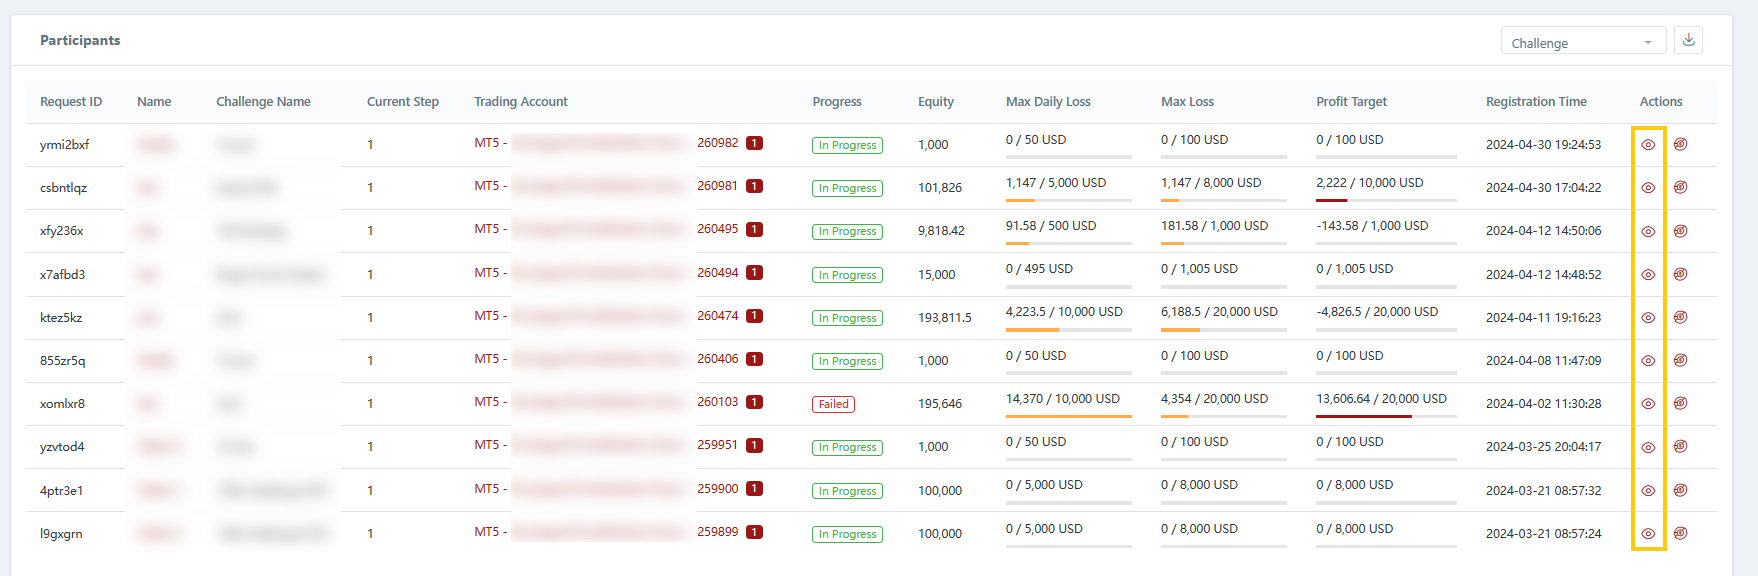View details with eye icon for ktez5kz
This screenshot has width=1758, height=576.
[x=1648, y=318]
